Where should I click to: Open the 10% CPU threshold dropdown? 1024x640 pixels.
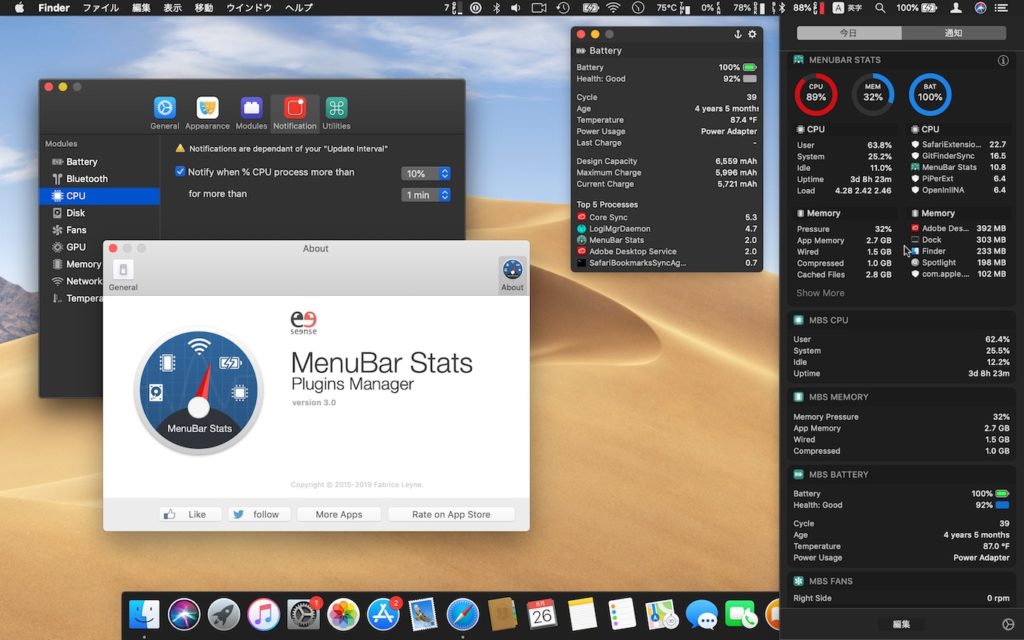point(425,173)
